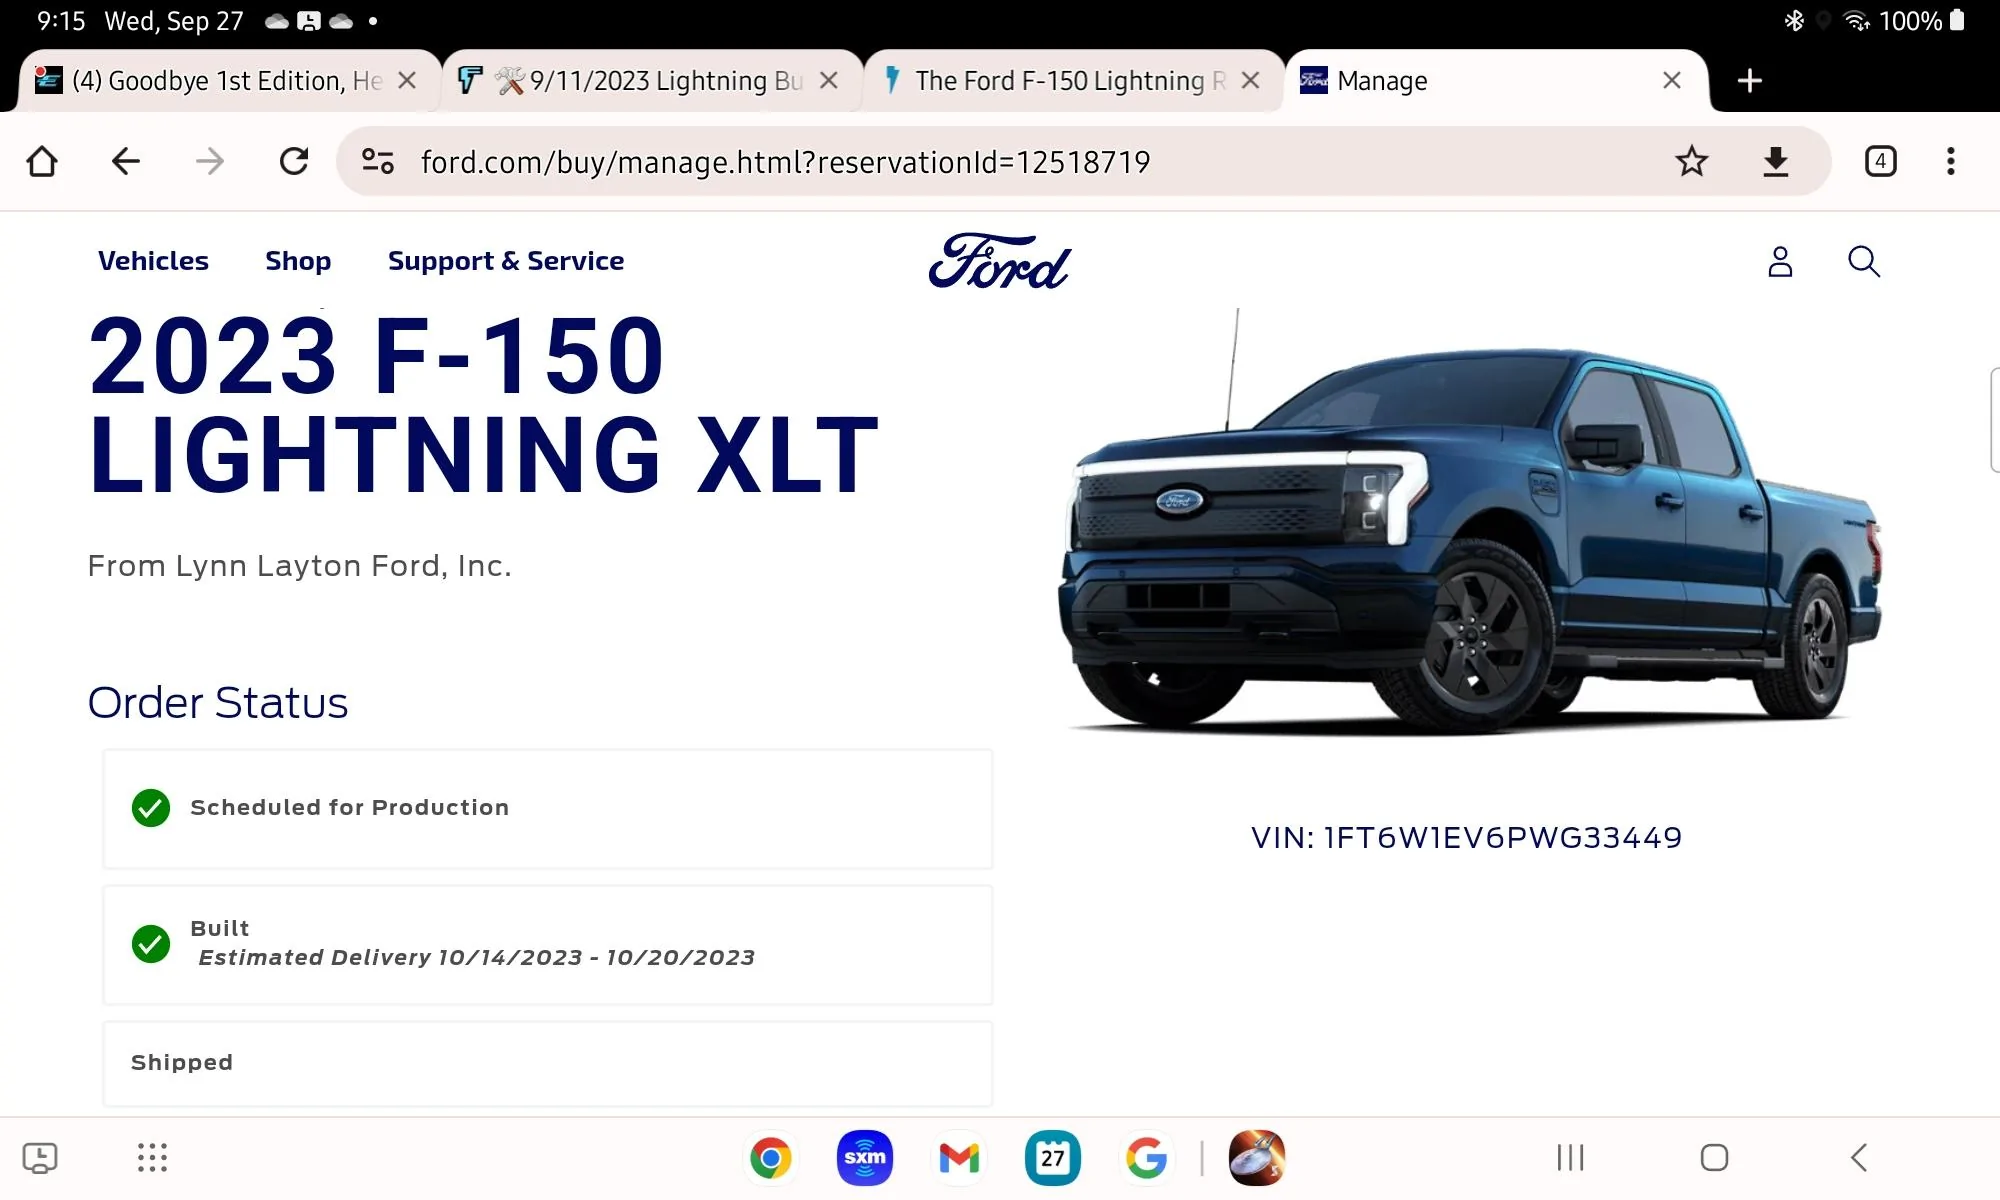Open the browser three-dot menu
This screenshot has width=2000, height=1200.
point(1951,161)
